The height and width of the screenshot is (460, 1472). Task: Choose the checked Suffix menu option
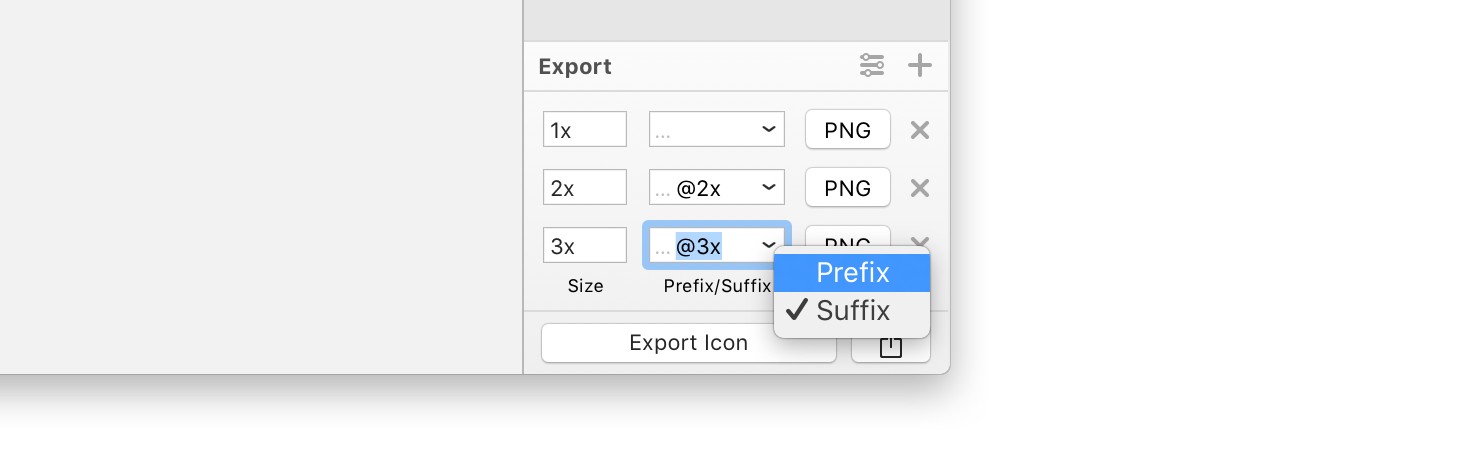[852, 311]
